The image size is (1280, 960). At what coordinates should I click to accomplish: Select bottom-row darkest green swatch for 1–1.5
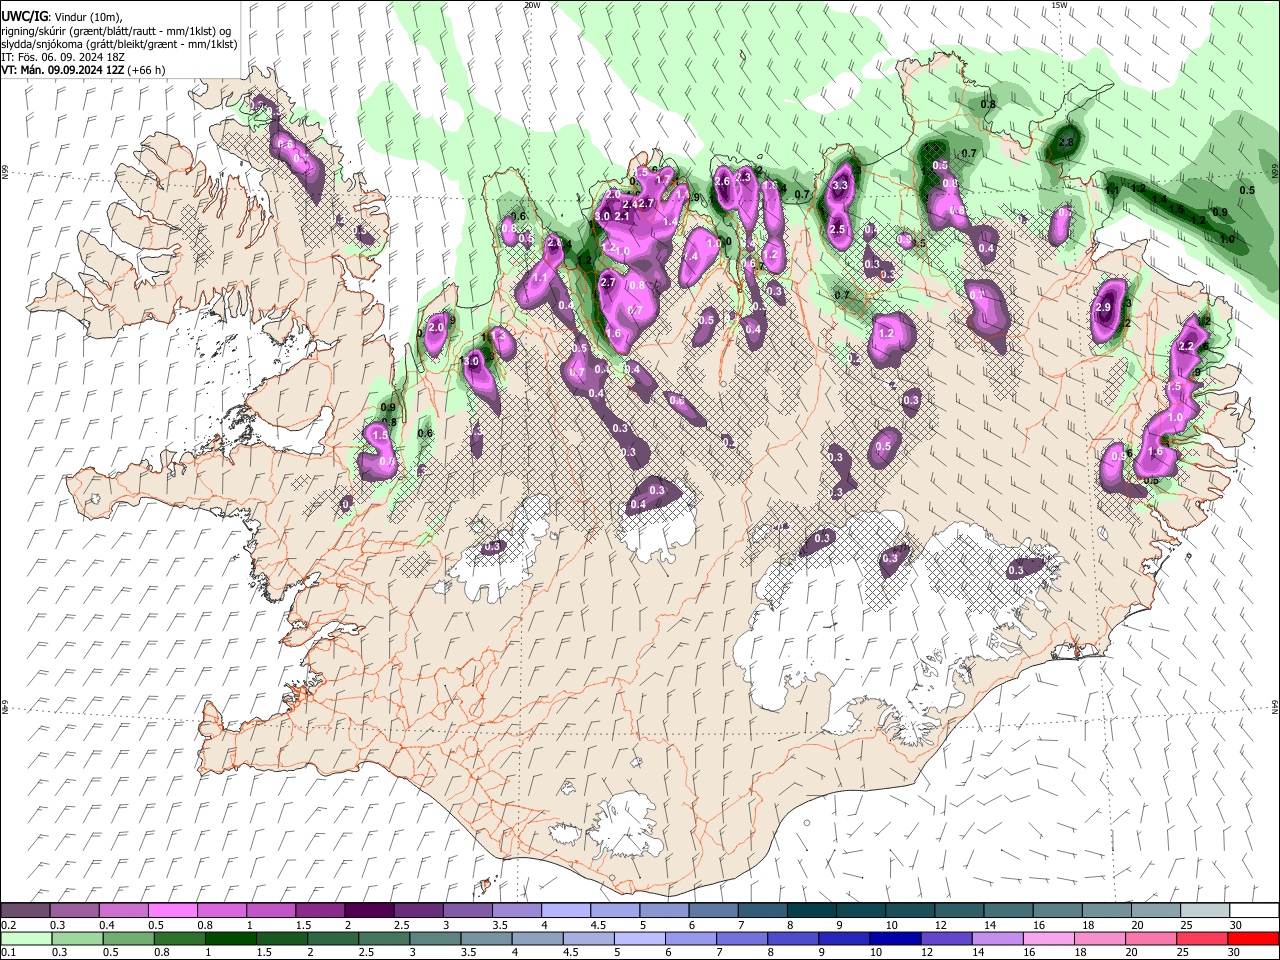click(x=230, y=938)
